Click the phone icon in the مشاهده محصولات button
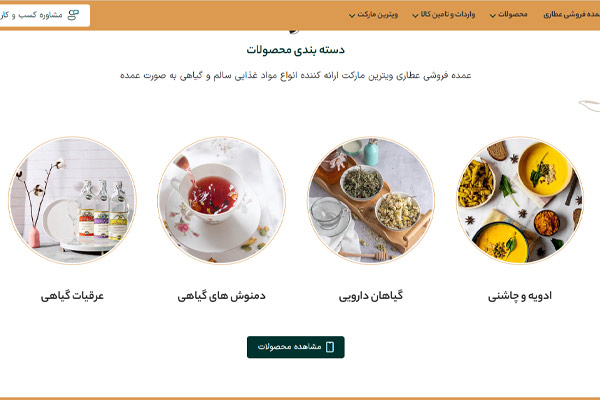Viewport: 600px width, 400px height. 329,347
